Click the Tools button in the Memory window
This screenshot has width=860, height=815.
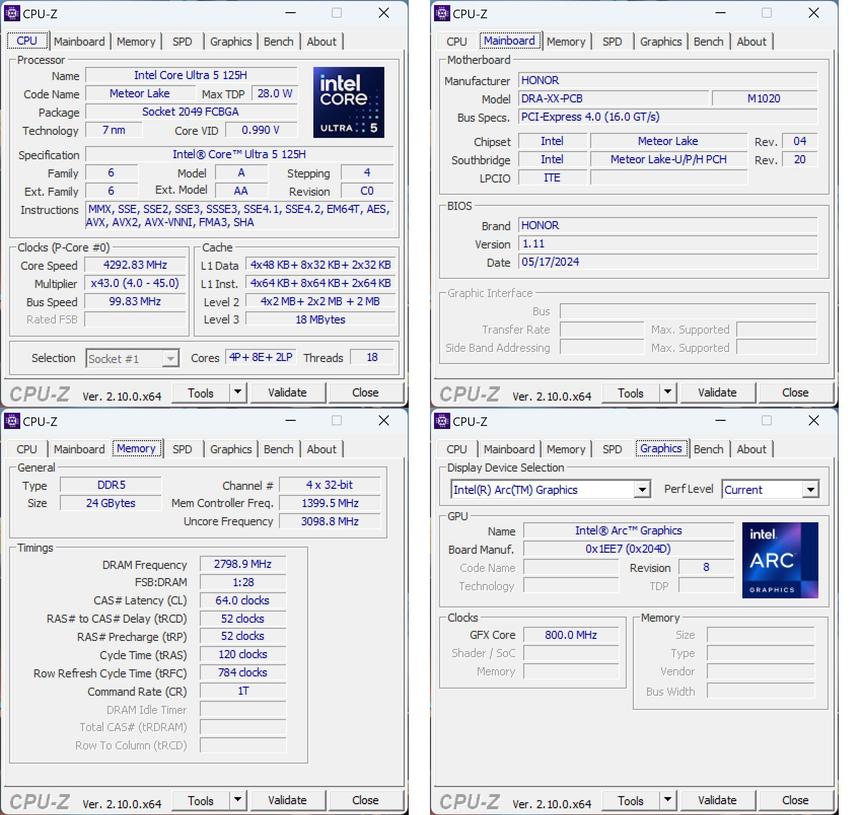200,800
